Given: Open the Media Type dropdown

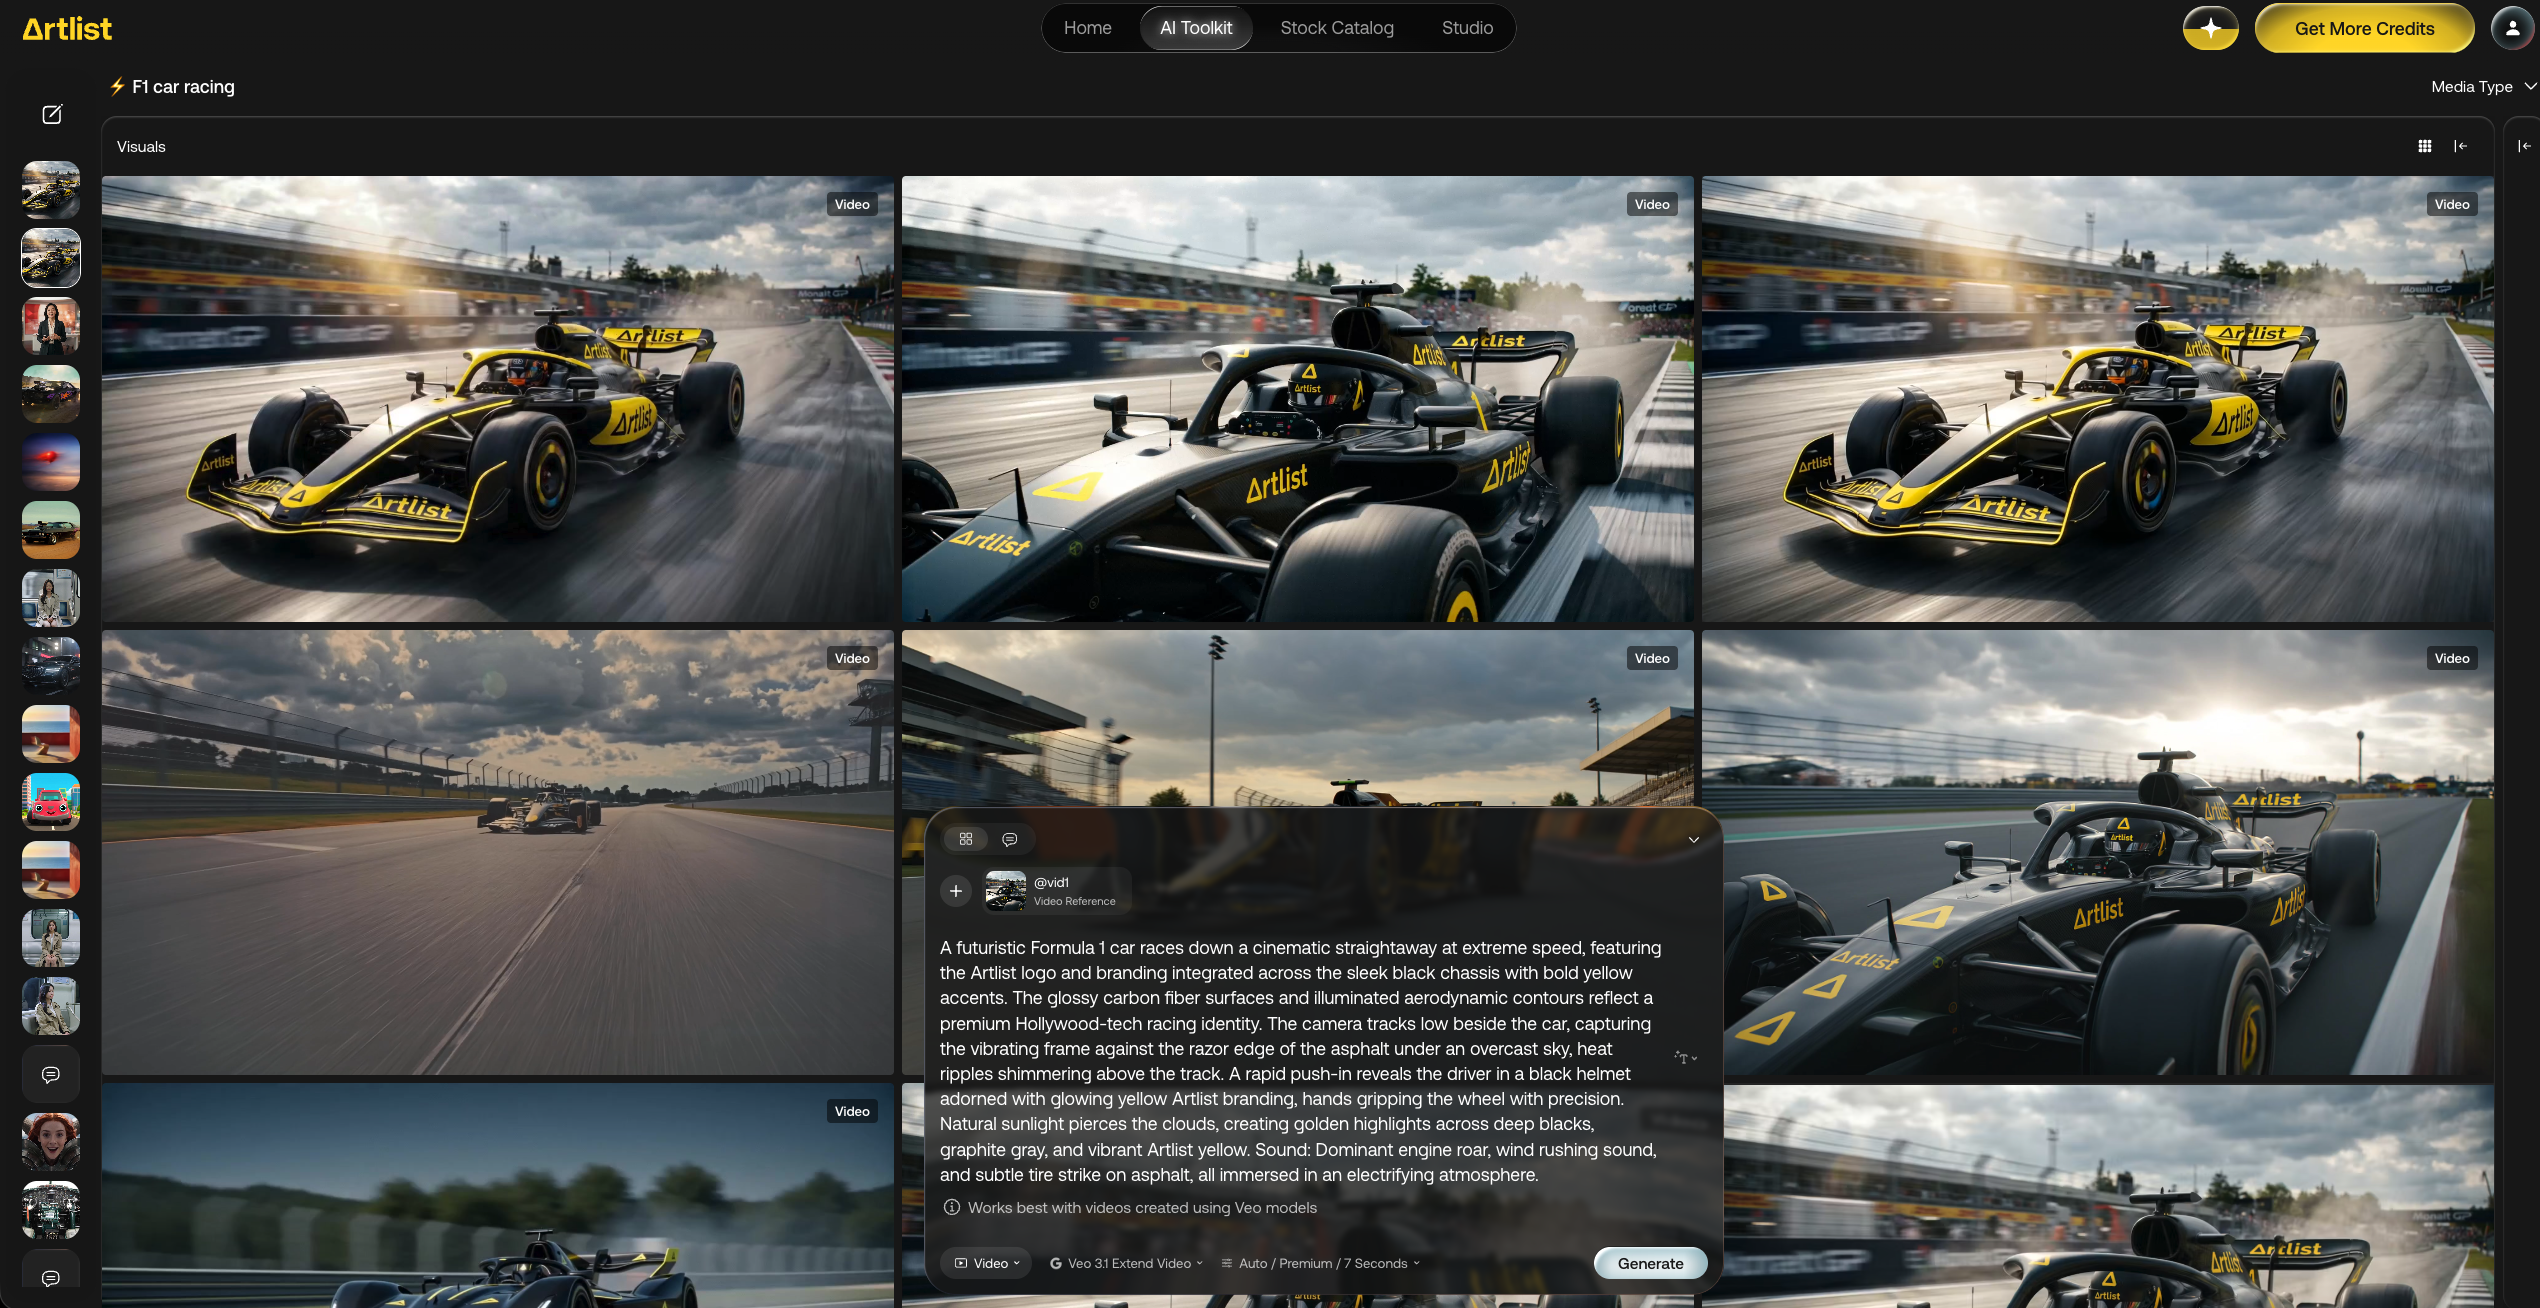Looking at the screenshot, I should (x=2483, y=87).
